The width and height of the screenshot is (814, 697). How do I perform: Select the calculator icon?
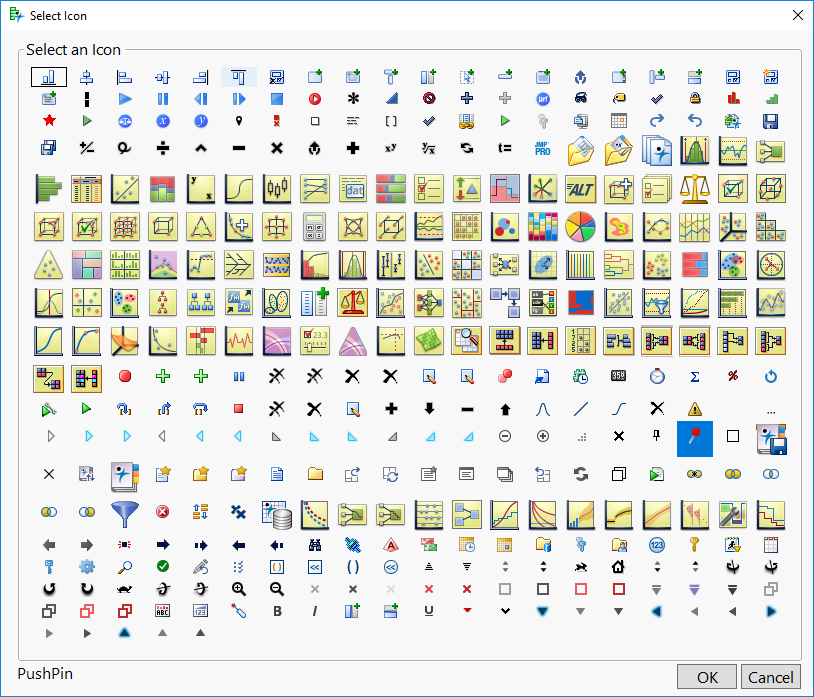[x=315, y=226]
